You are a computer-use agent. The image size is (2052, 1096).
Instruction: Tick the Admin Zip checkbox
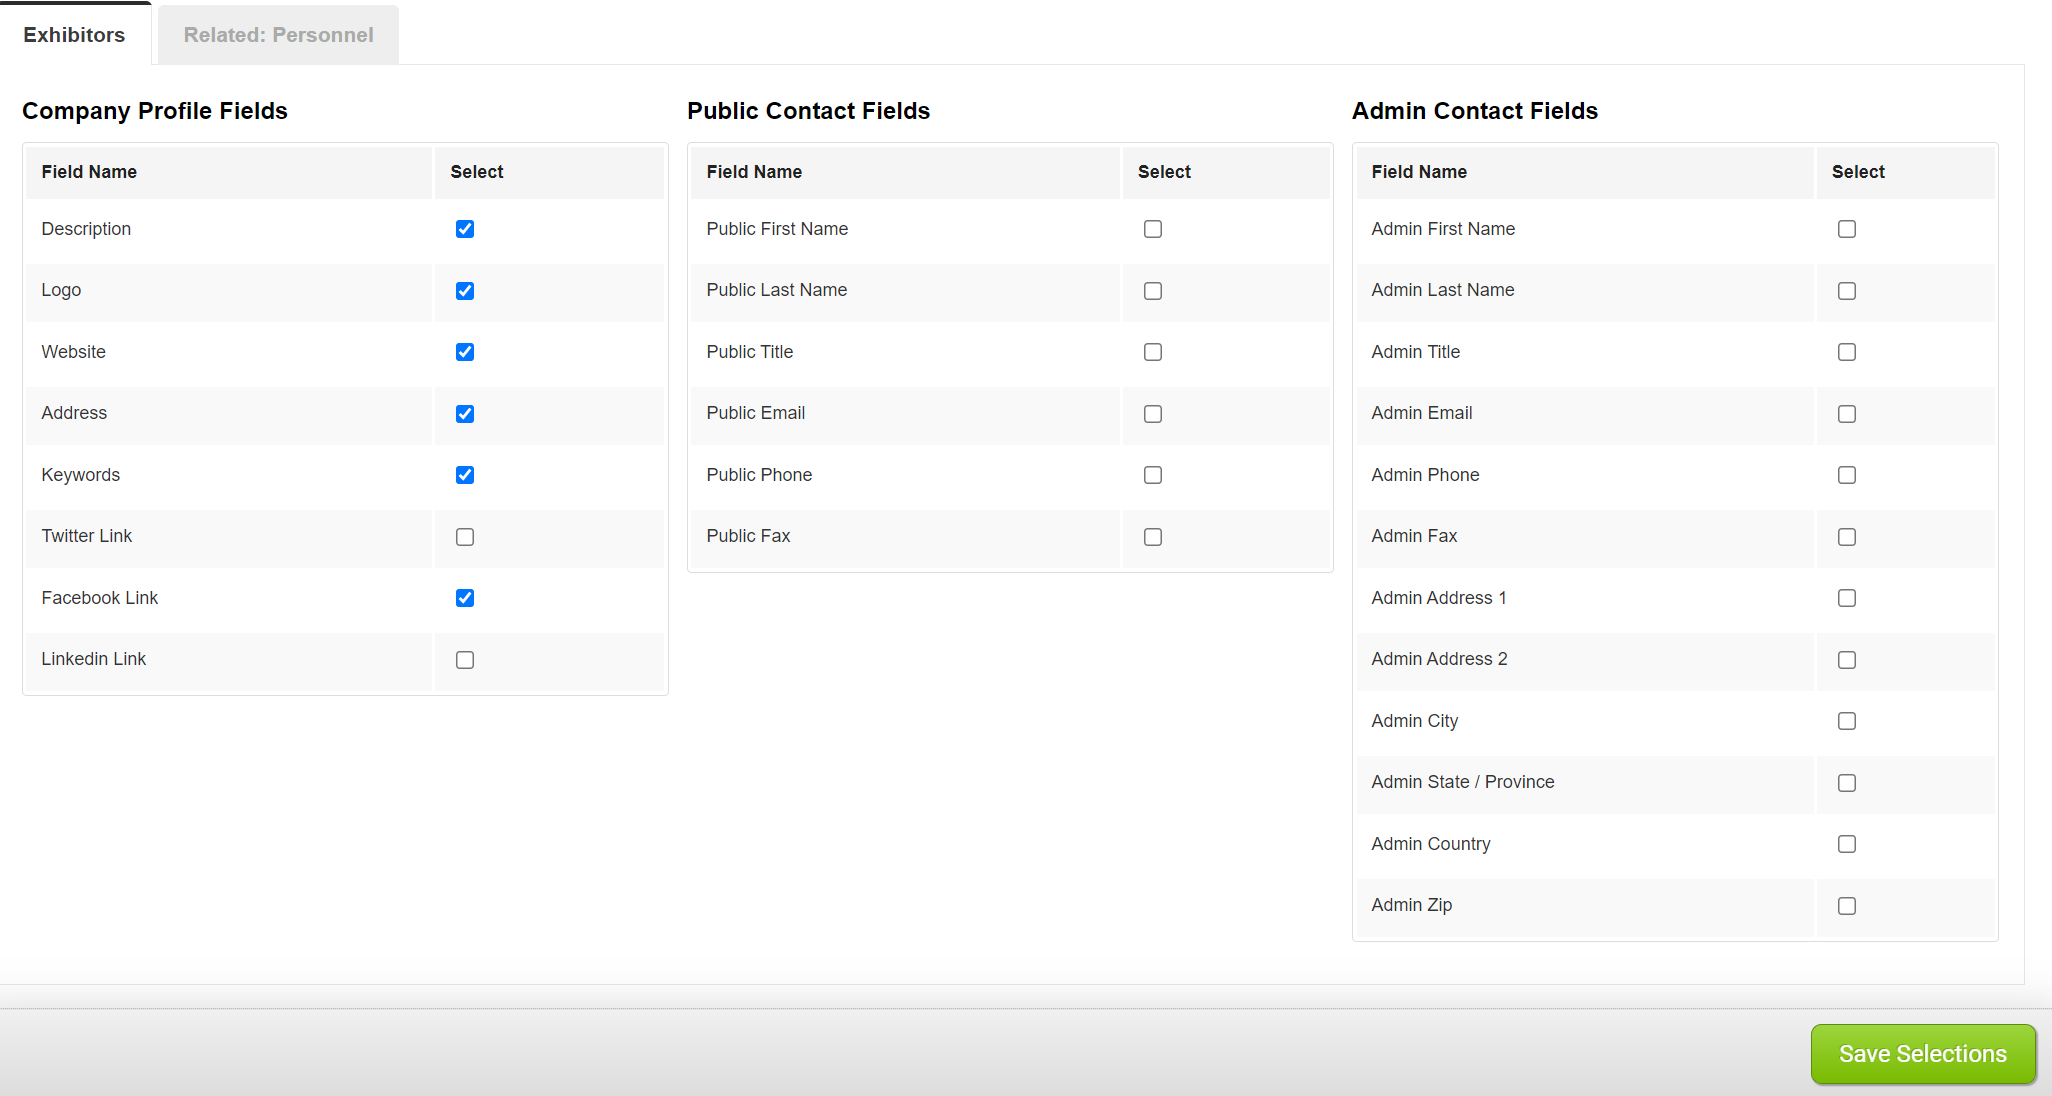pos(1847,906)
